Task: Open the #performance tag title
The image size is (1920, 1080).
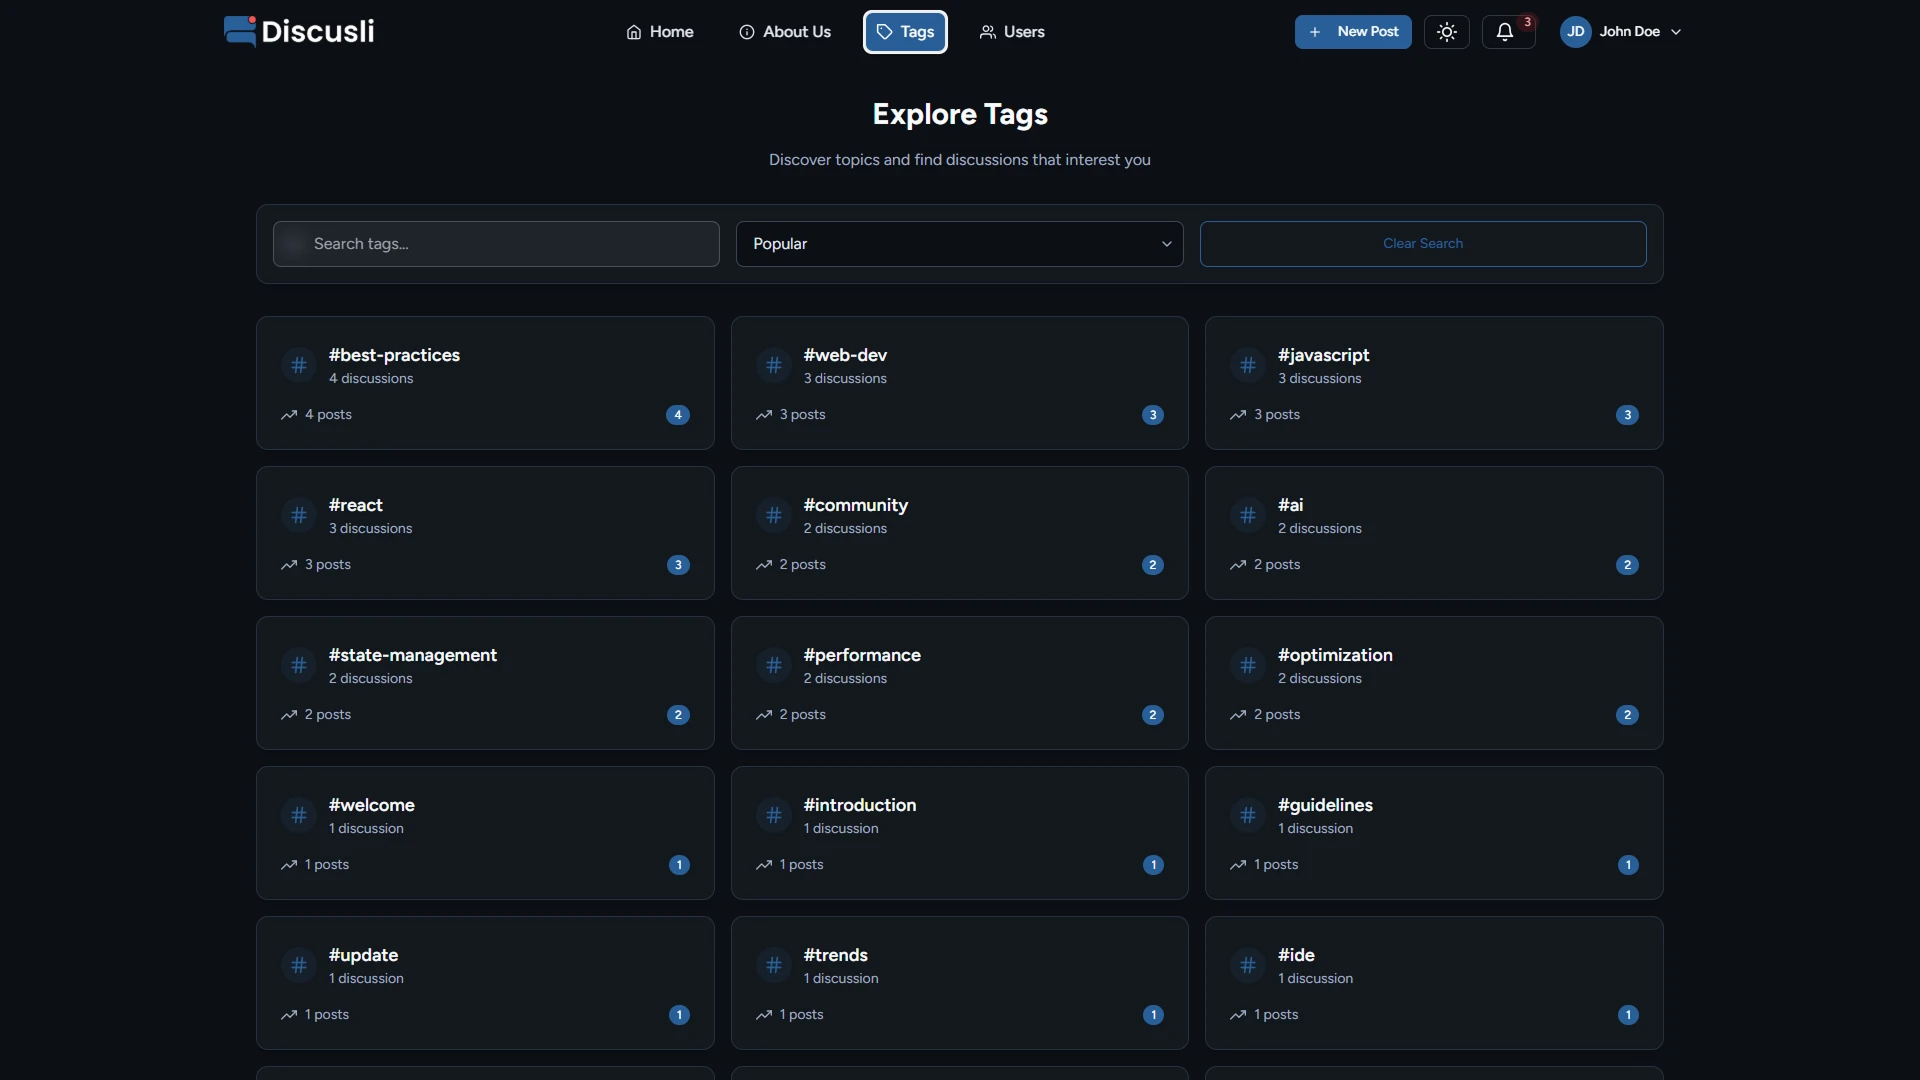Action: 862,655
